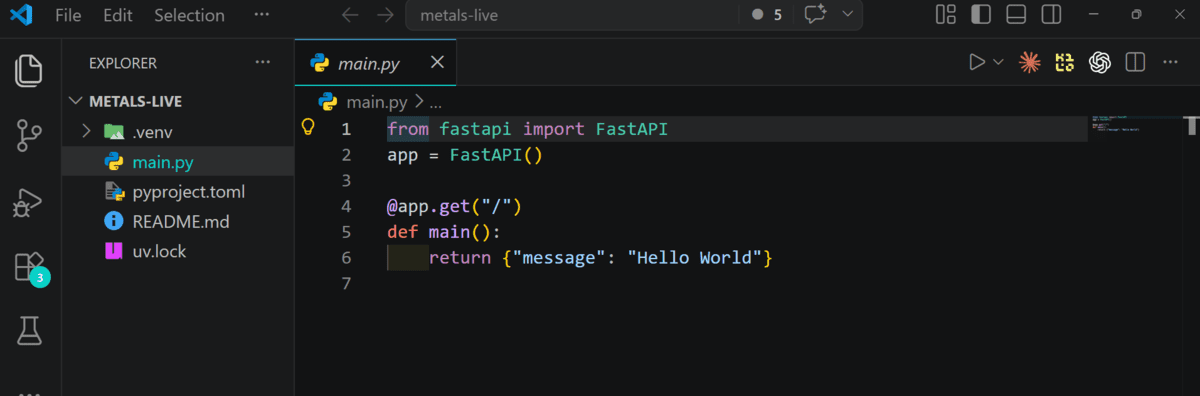
Task: Open the Testing flask view
Action: click(x=29, y=331)
